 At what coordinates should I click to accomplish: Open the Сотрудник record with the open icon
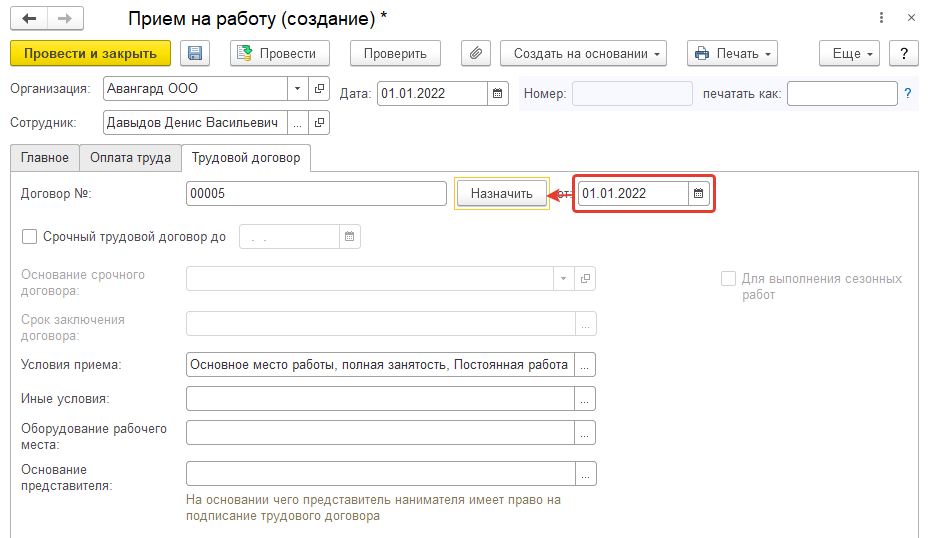pyautogui.click(x=319, y=123)
